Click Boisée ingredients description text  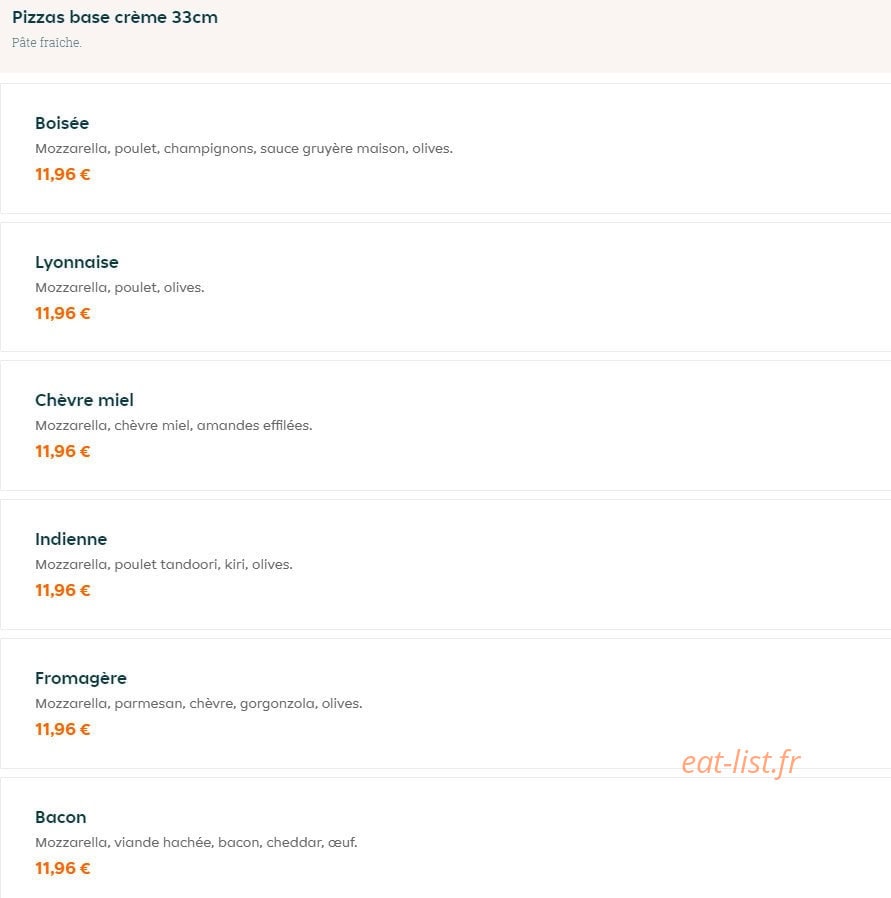[x=244, y=149]
